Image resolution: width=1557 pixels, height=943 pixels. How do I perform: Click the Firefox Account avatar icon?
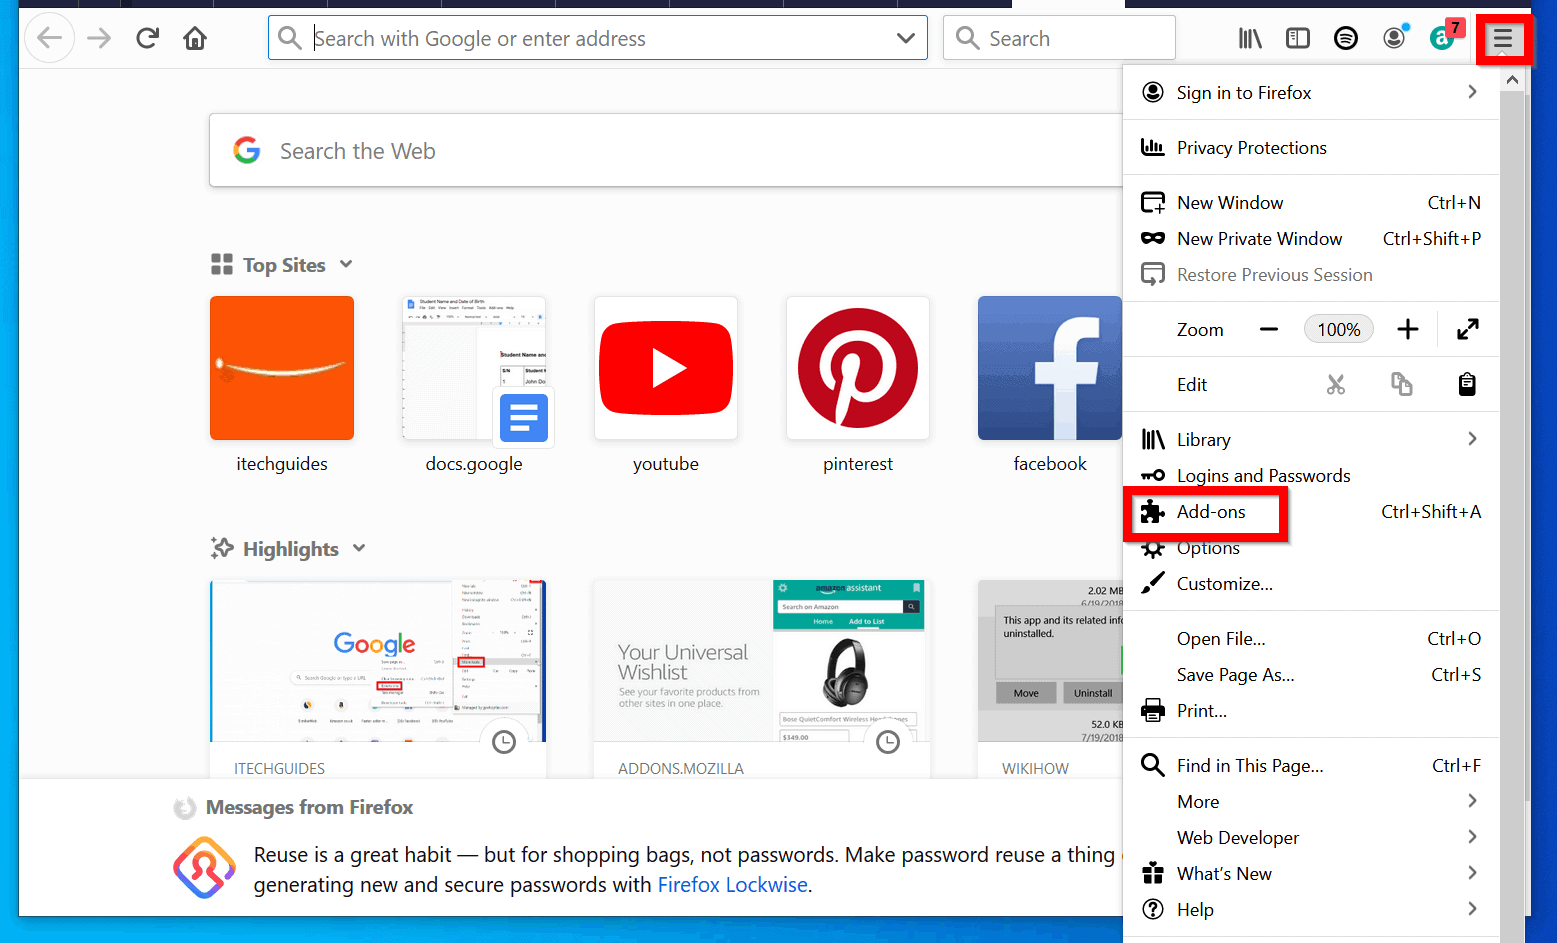pyautogui.click(x=1394, y=37)
